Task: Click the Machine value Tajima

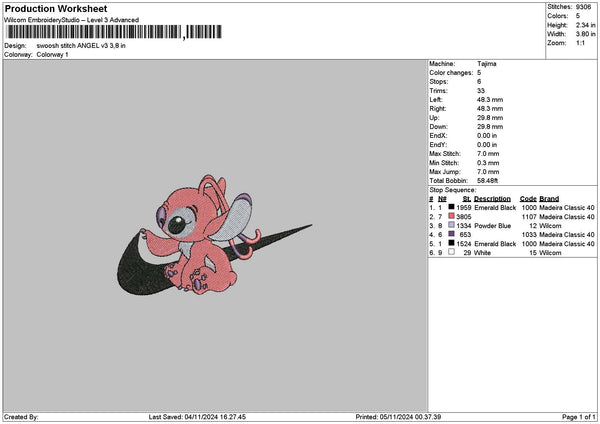Action: pos(487,64)
